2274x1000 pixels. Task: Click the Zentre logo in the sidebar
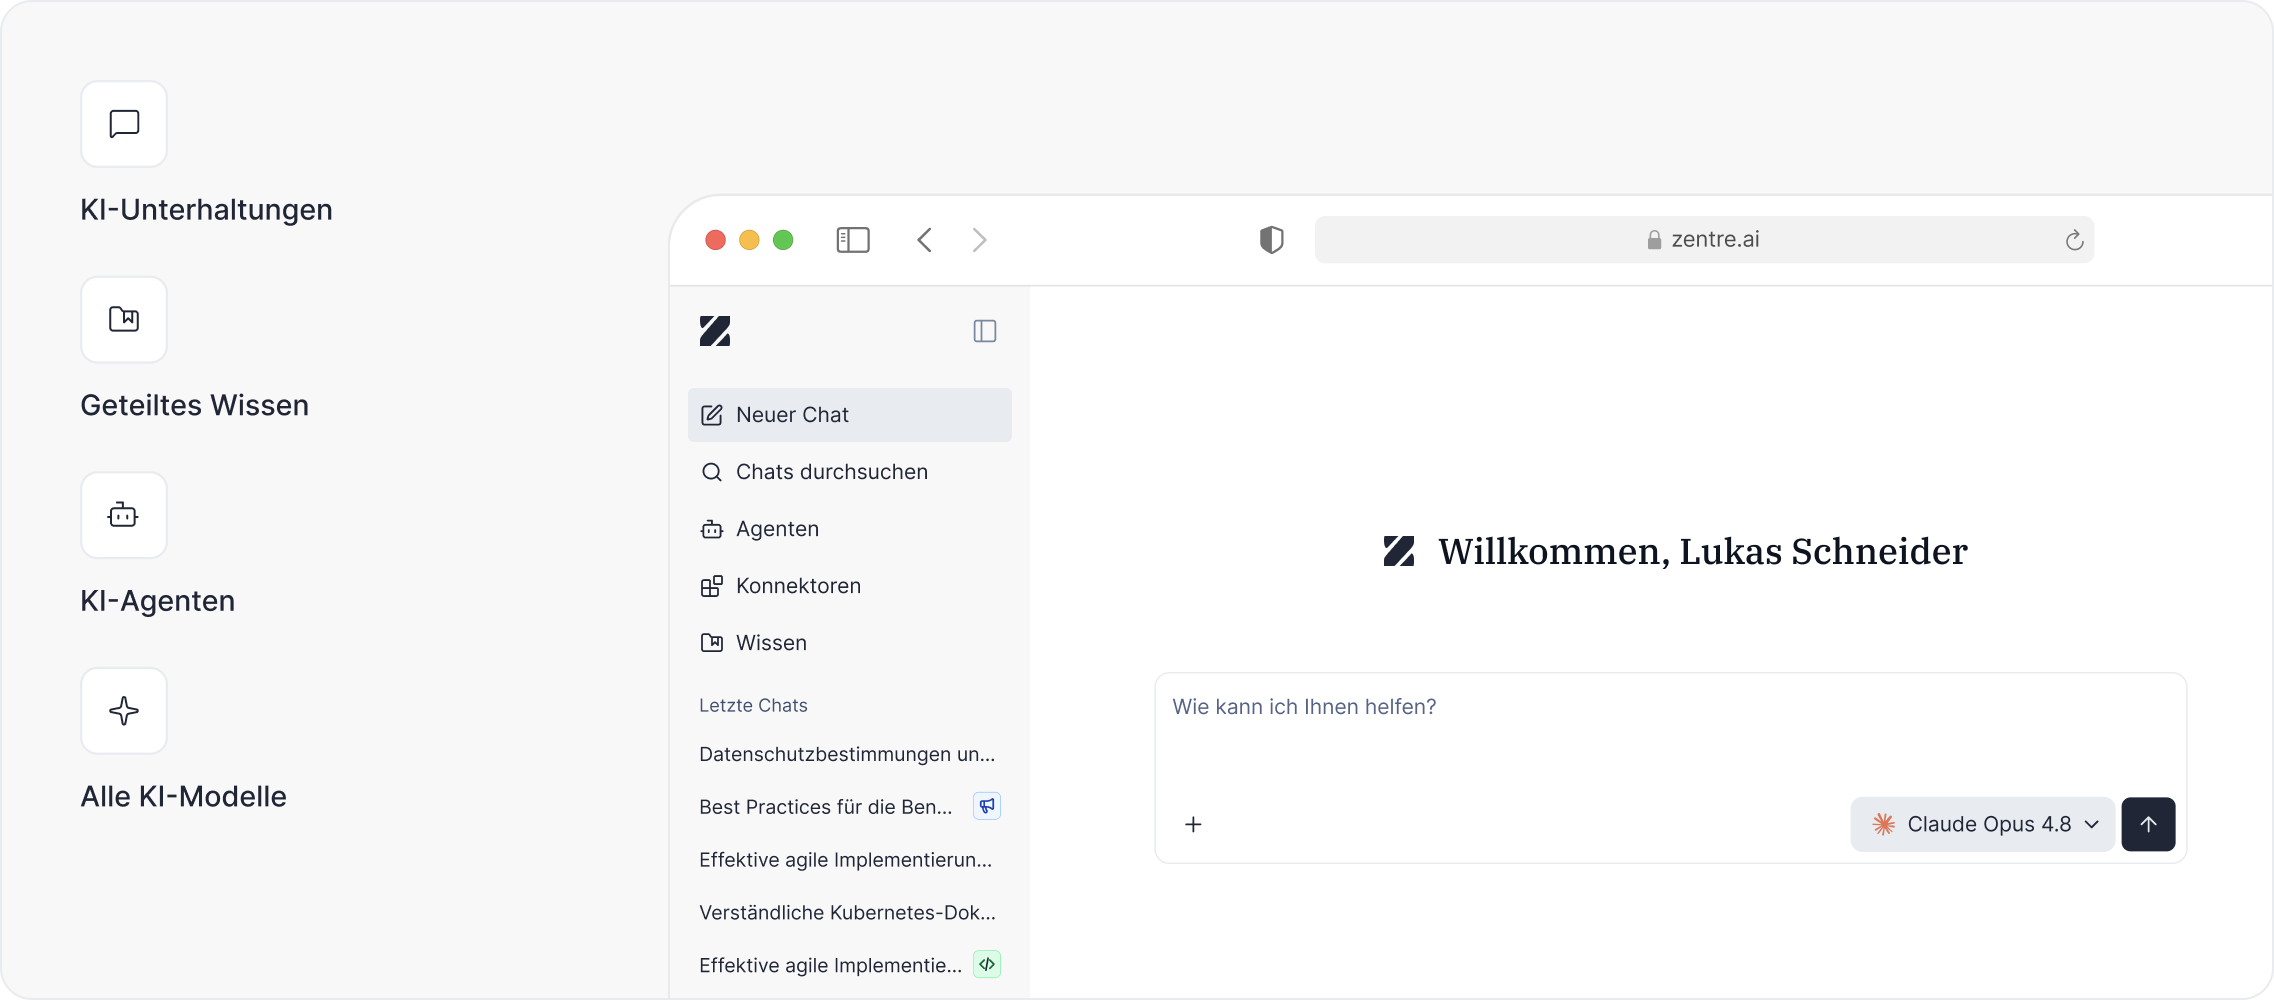tap(715, 331)
